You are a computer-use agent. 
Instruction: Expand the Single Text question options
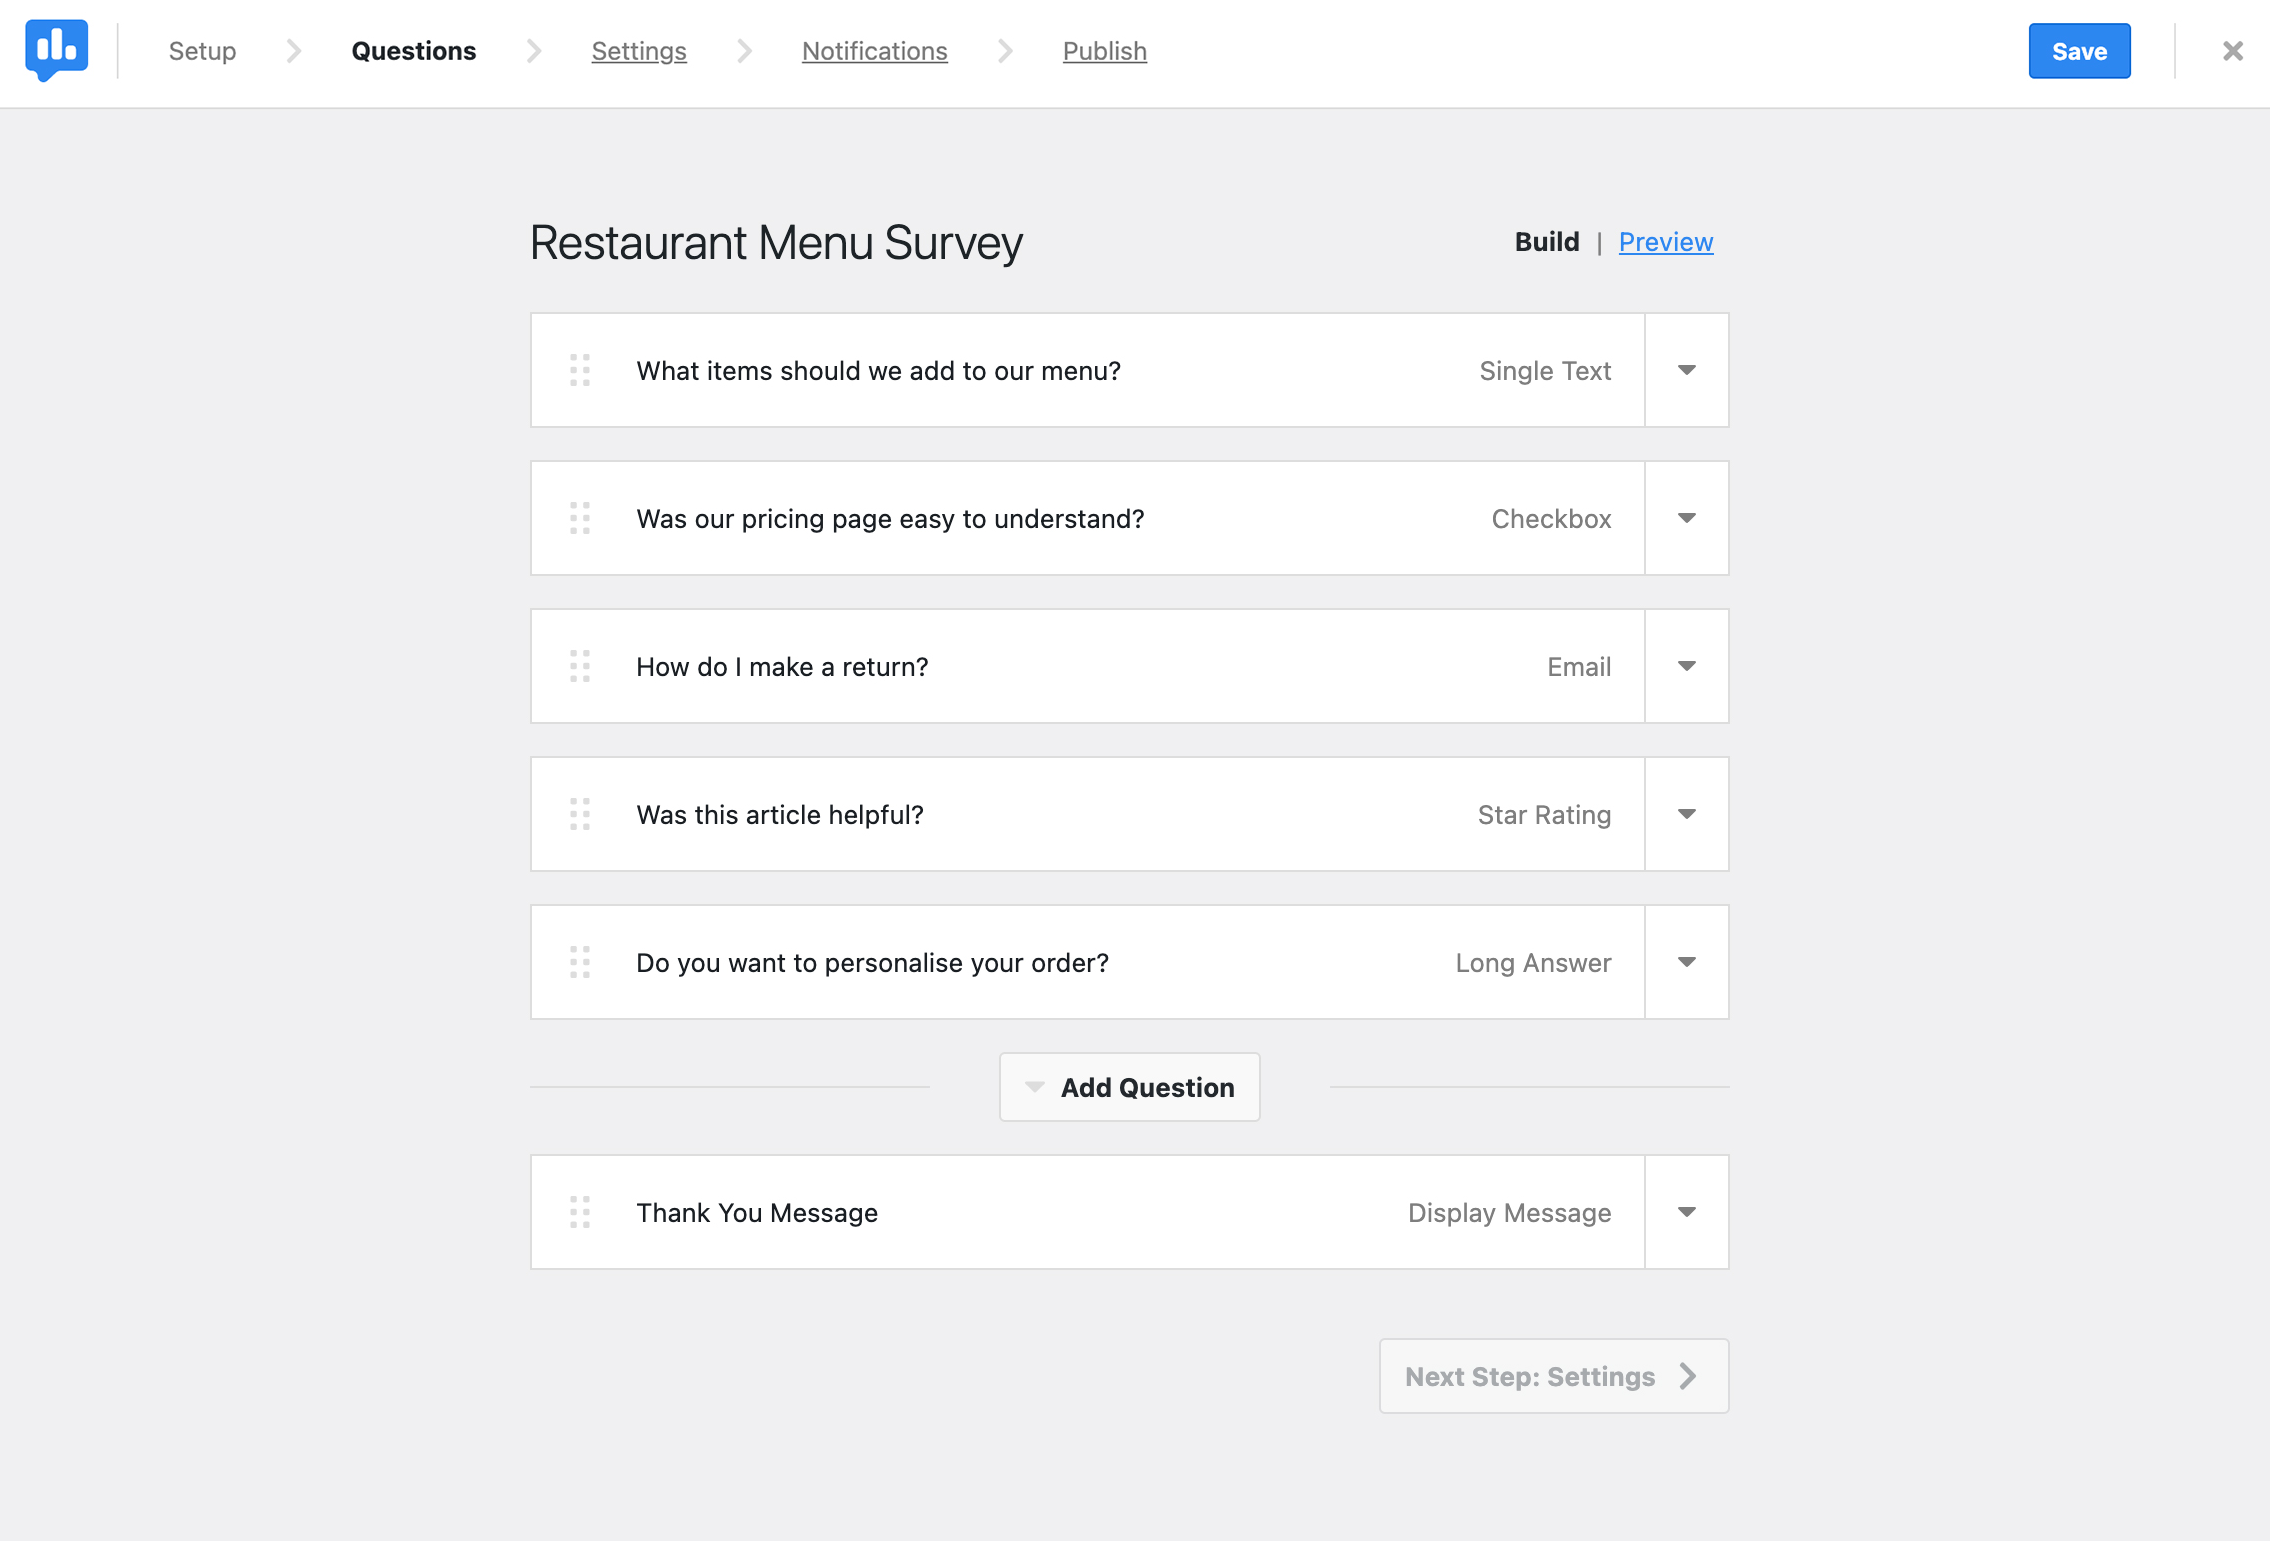tap(1685, 370)
